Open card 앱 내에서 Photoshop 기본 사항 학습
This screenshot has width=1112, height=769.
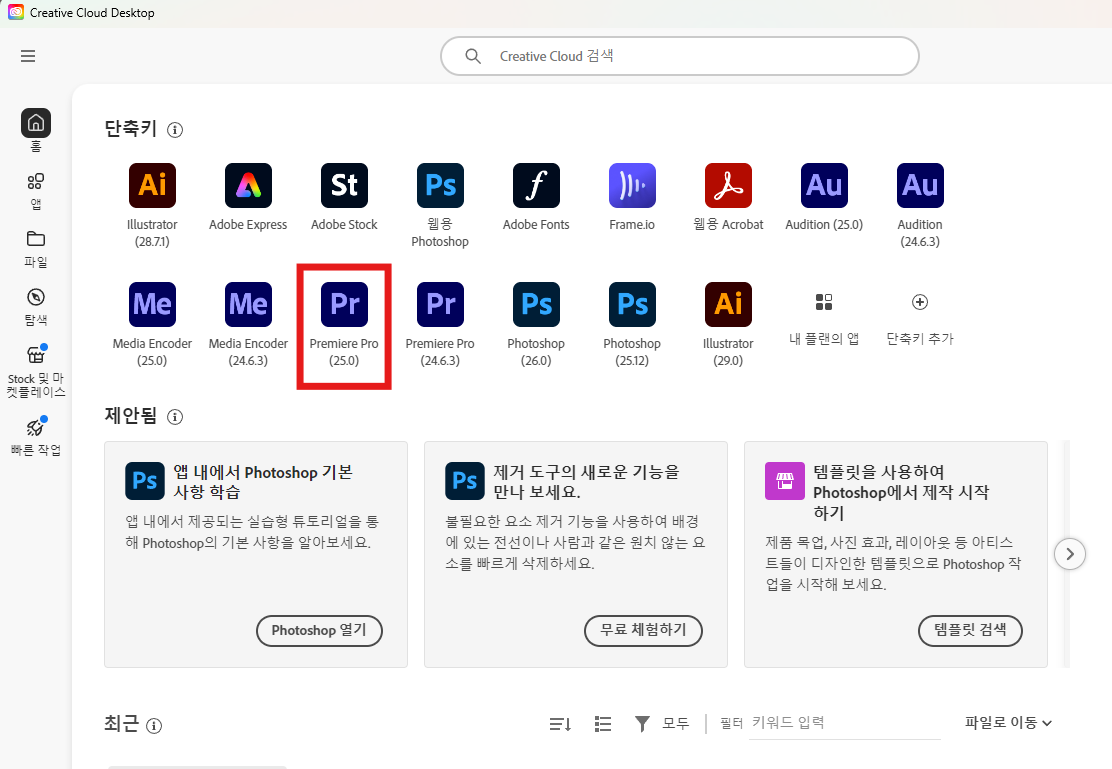256,554
